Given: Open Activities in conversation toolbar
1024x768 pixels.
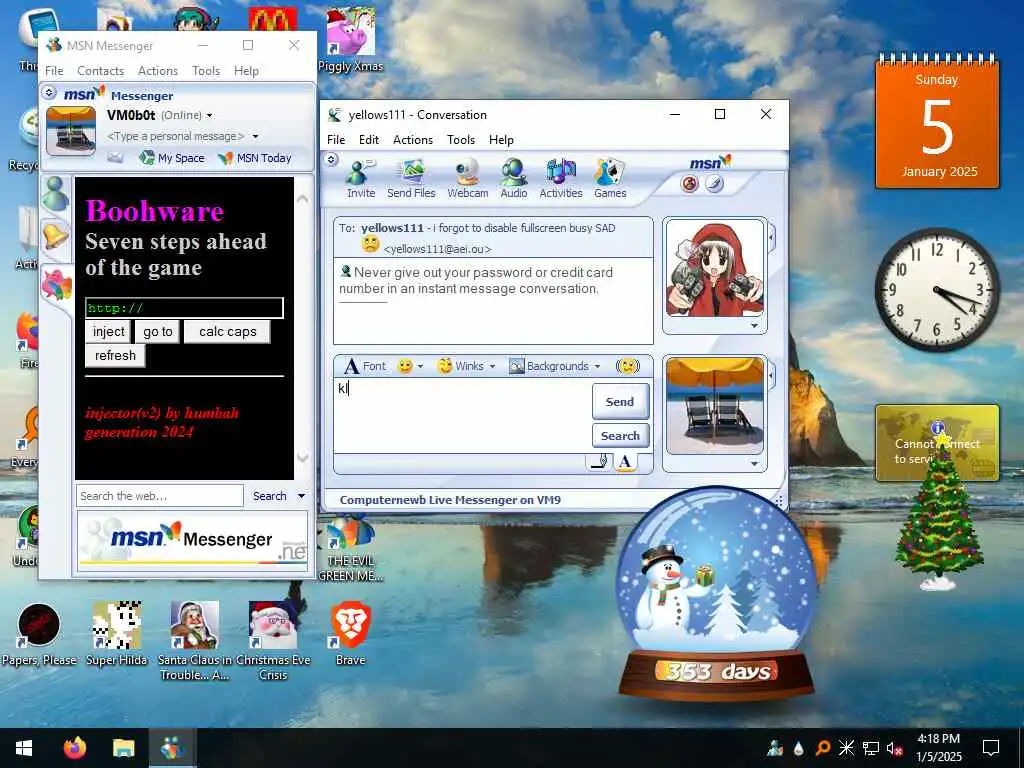Looking at the screenshot, I should click(x=560, y=178).
